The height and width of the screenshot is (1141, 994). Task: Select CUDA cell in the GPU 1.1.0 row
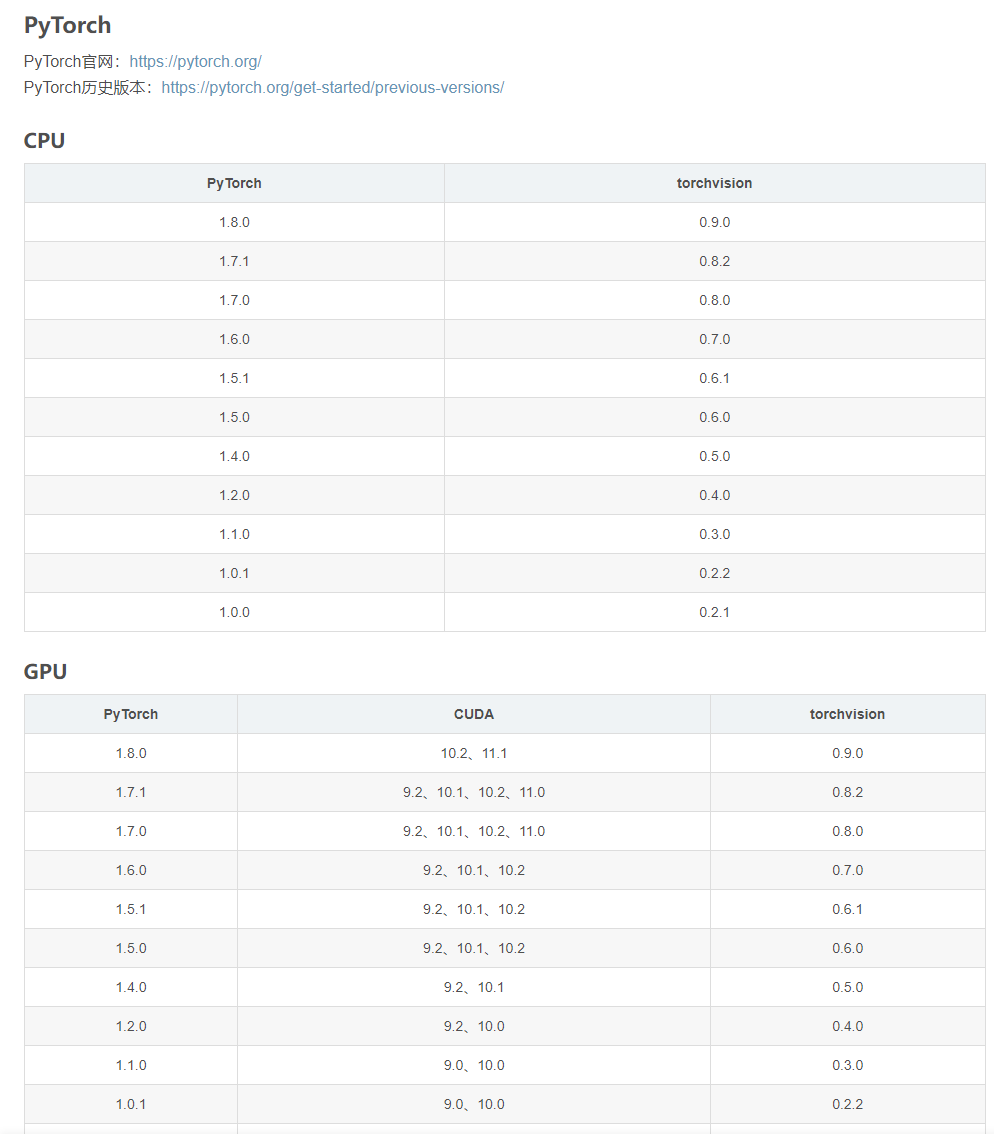coord(474,1065)
